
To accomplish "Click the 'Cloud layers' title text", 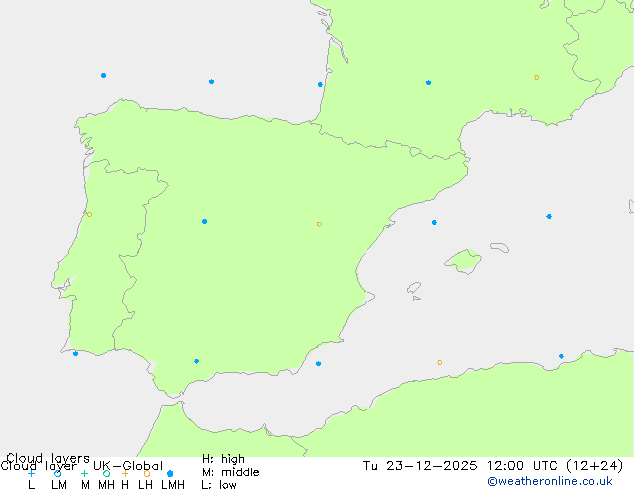I will point(48,458).
